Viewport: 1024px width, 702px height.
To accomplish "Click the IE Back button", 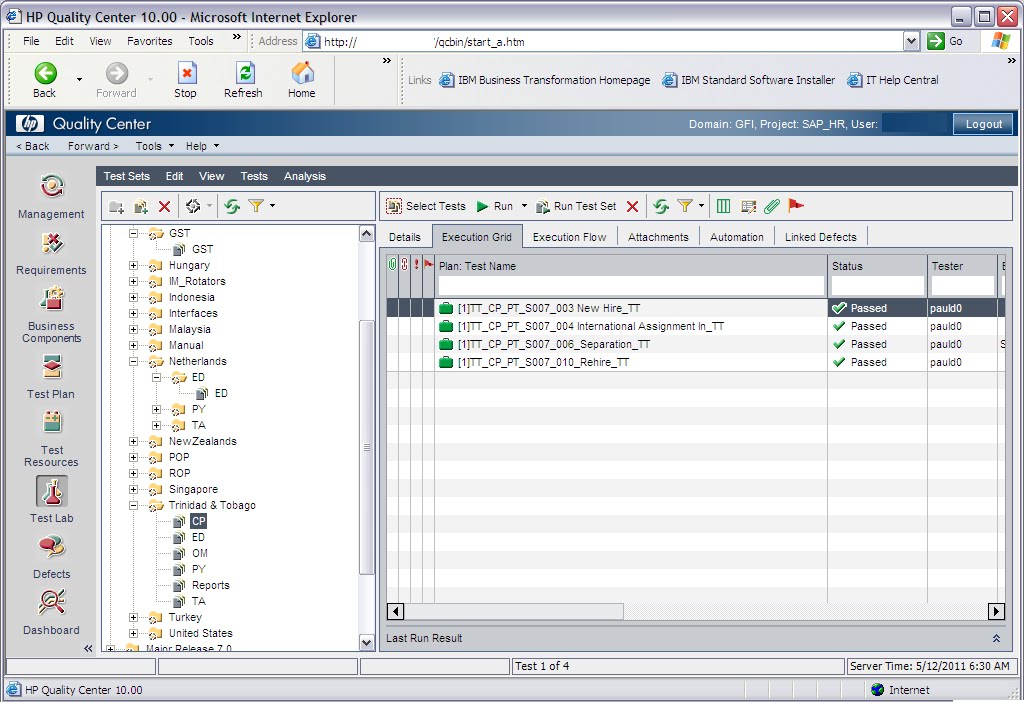I will click(45, 80).
